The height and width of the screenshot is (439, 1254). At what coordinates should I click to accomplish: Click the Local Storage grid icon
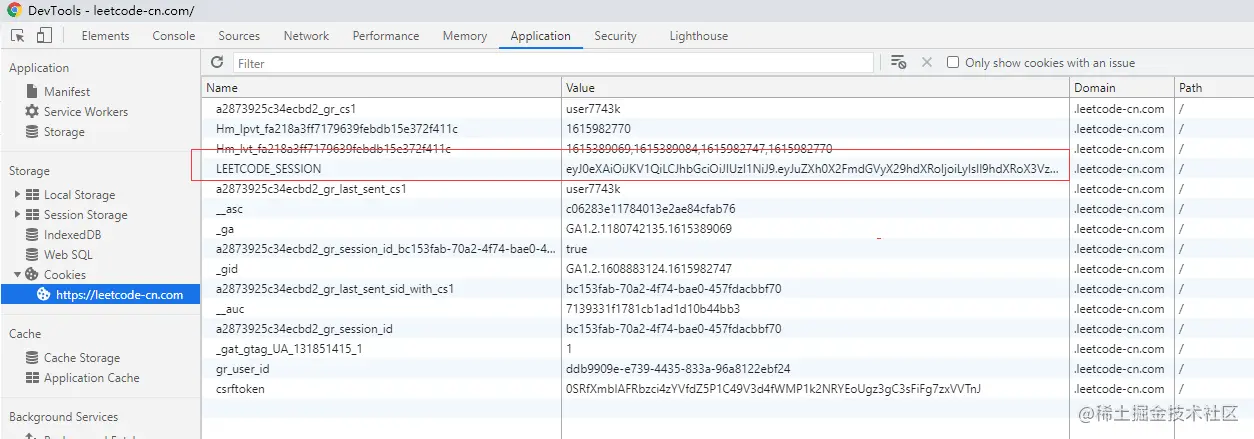[x=32, y=194]
